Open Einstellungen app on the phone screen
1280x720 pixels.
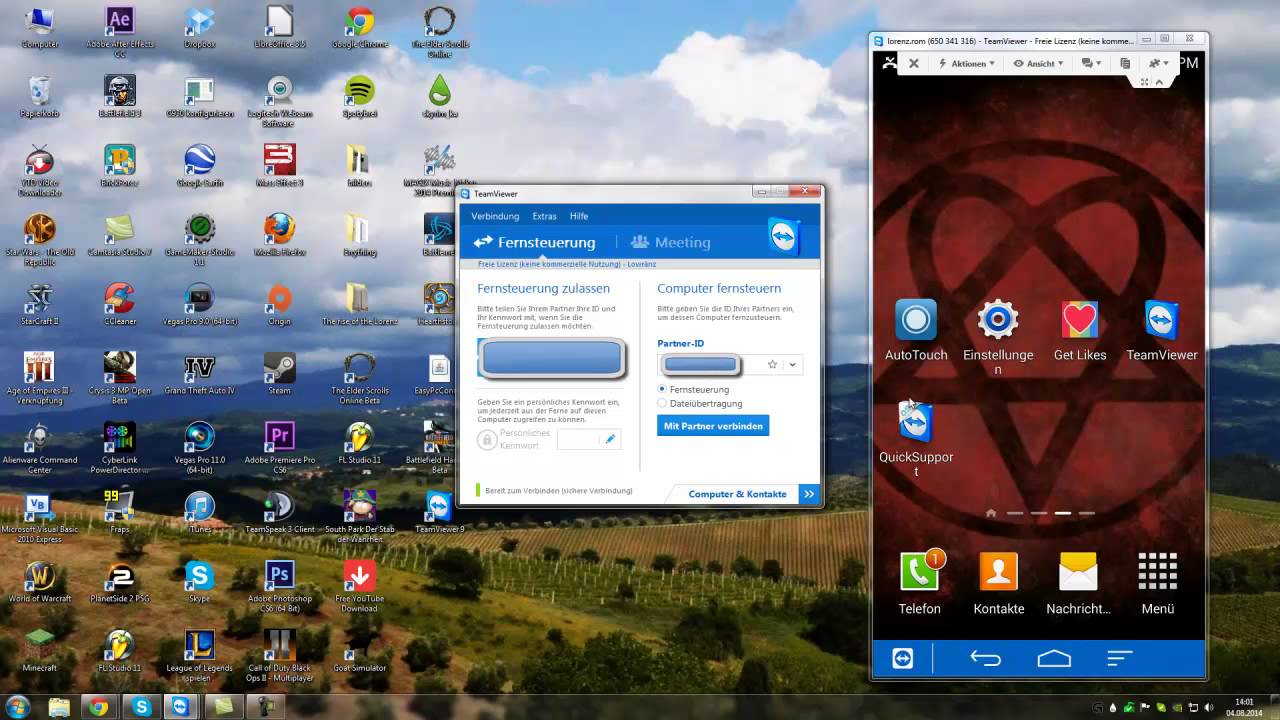click(x=997, y=337)
